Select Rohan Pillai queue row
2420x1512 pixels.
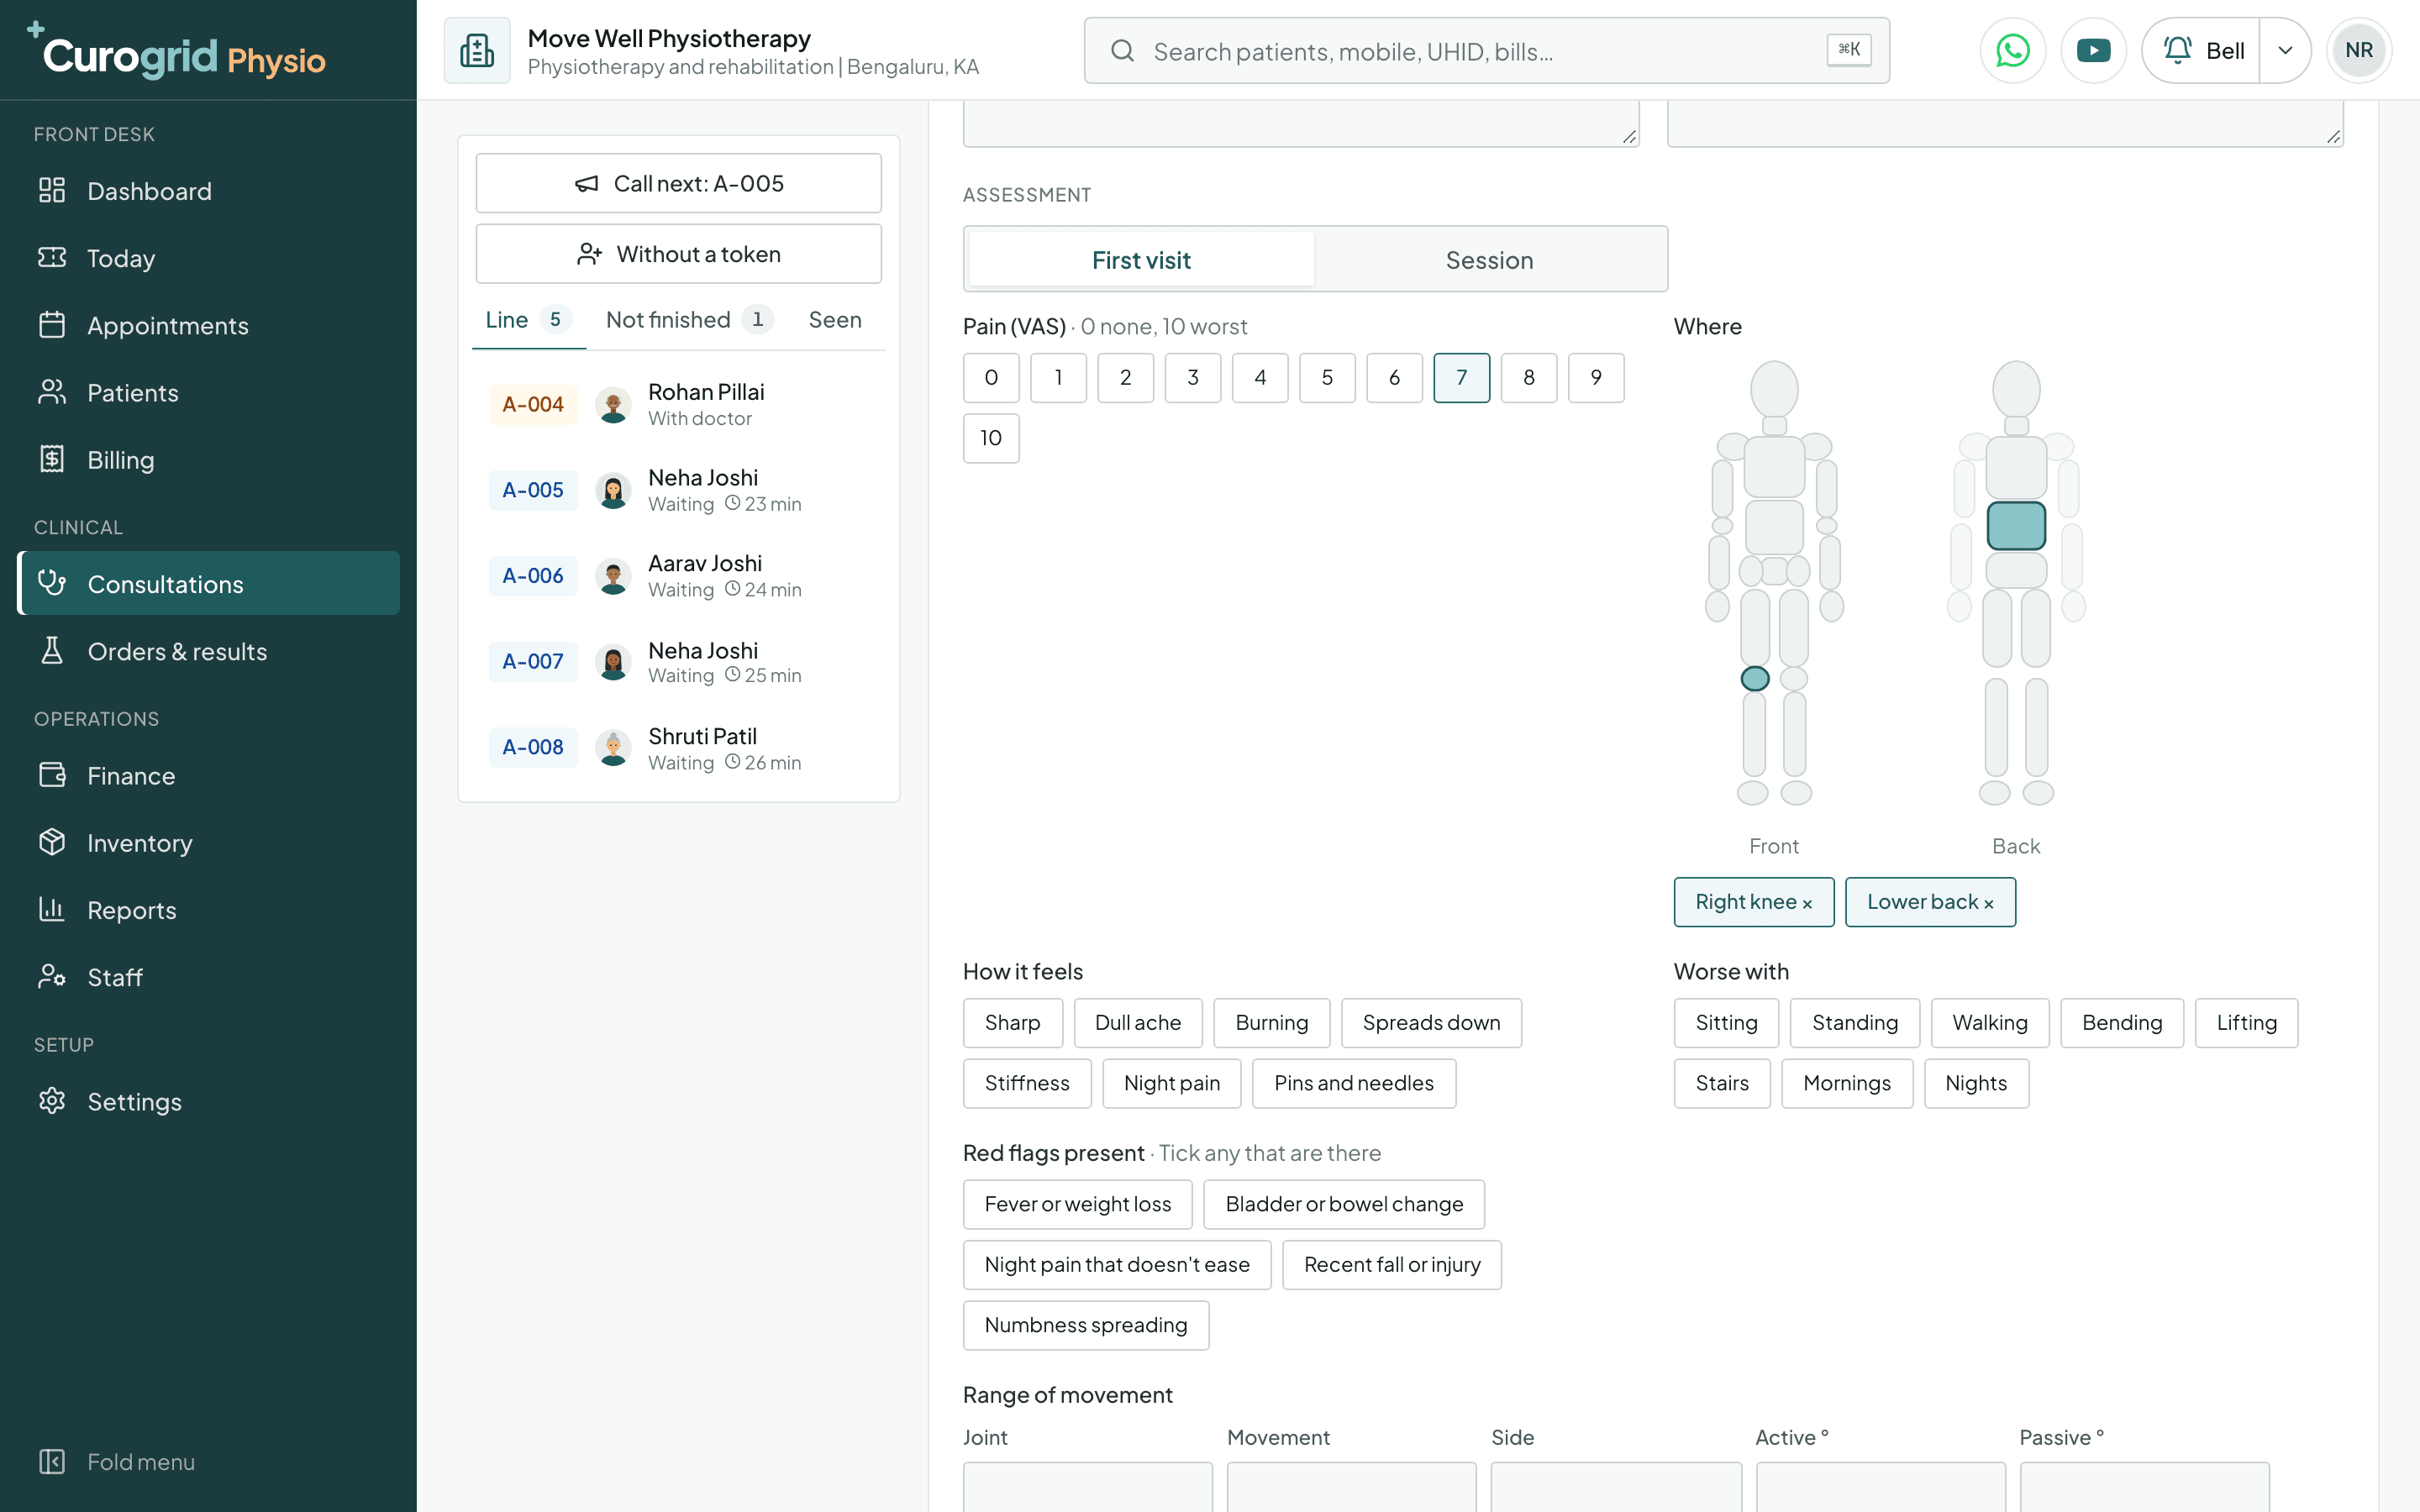click(x=678, y=404)
